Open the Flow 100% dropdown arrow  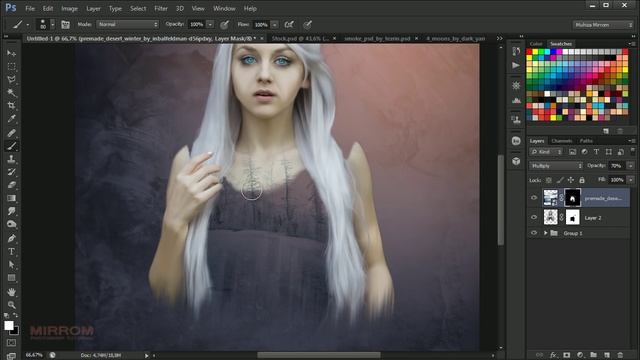click(275, 24)
